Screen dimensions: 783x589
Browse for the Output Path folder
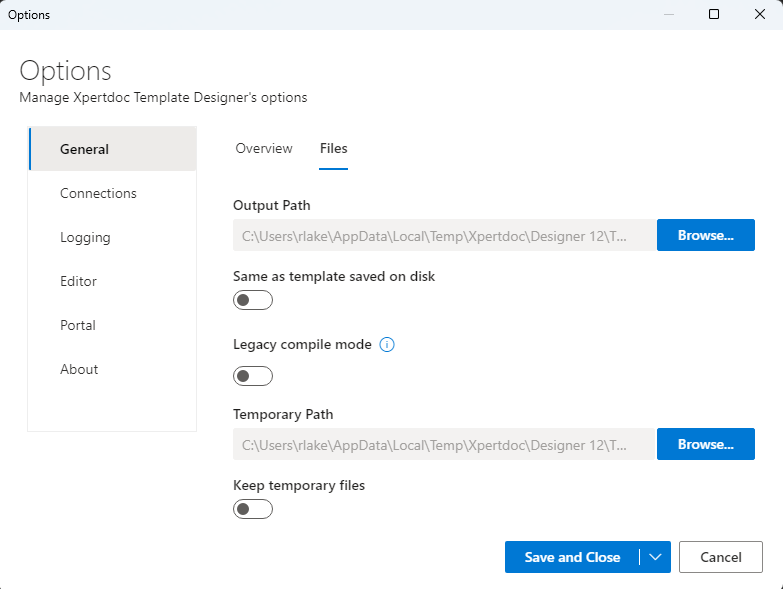(706, 235)
